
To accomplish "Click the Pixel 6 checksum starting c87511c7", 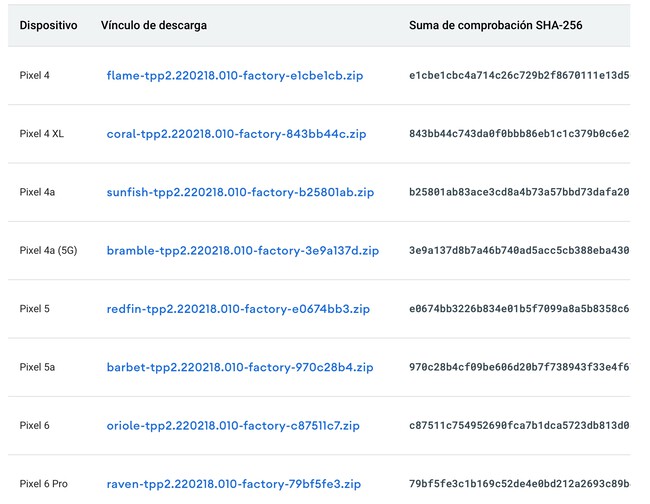I will [519, 426].
